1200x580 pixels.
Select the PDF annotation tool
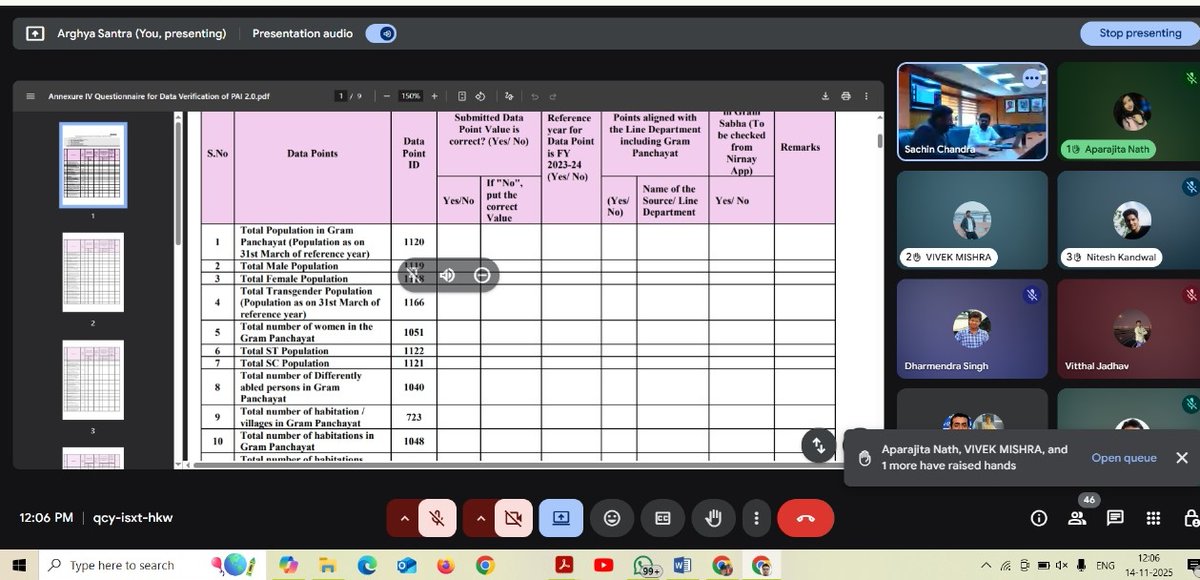click(x=509, y=96)
